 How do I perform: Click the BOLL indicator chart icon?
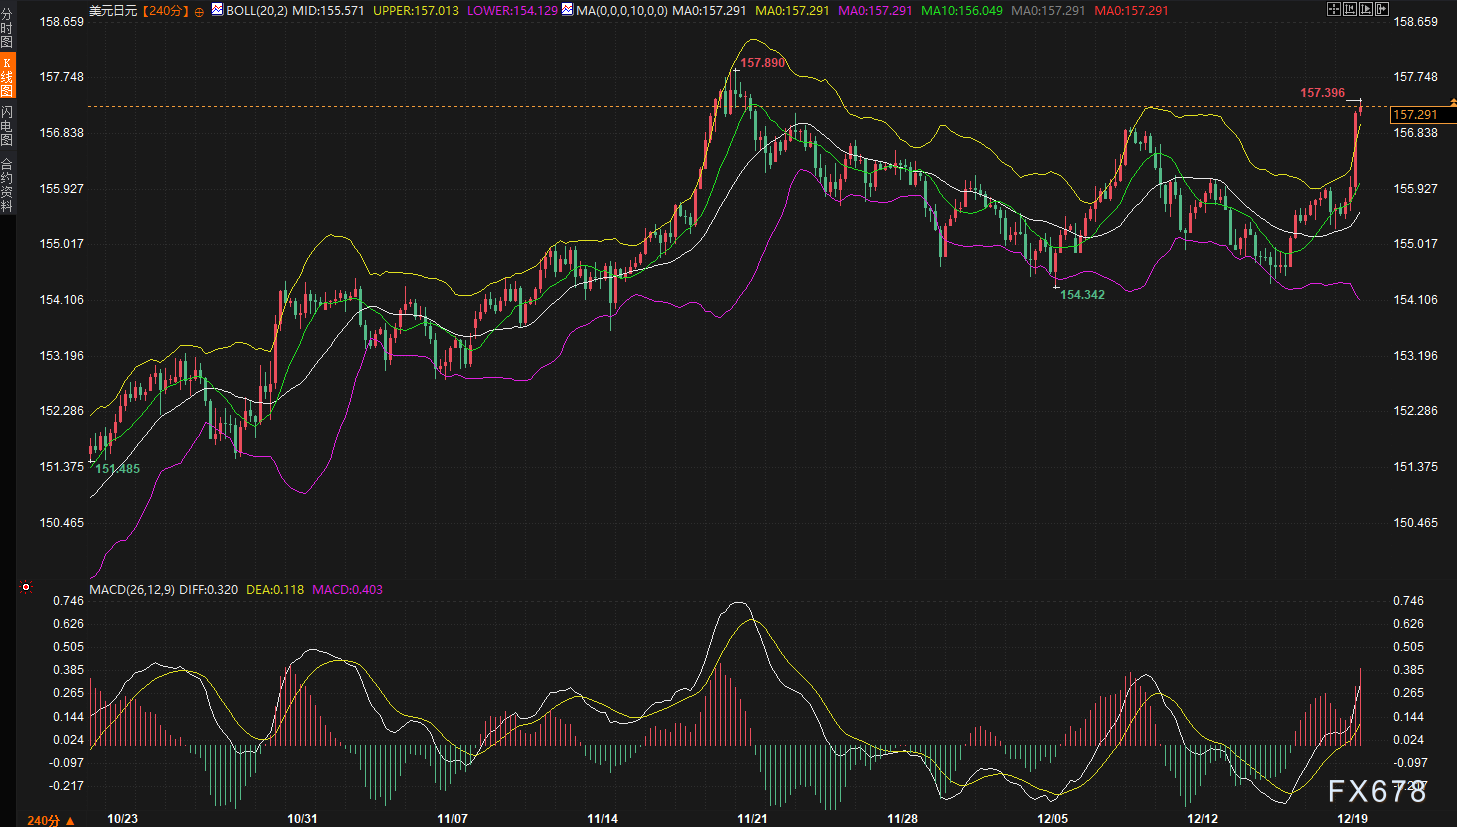point(217,10)
